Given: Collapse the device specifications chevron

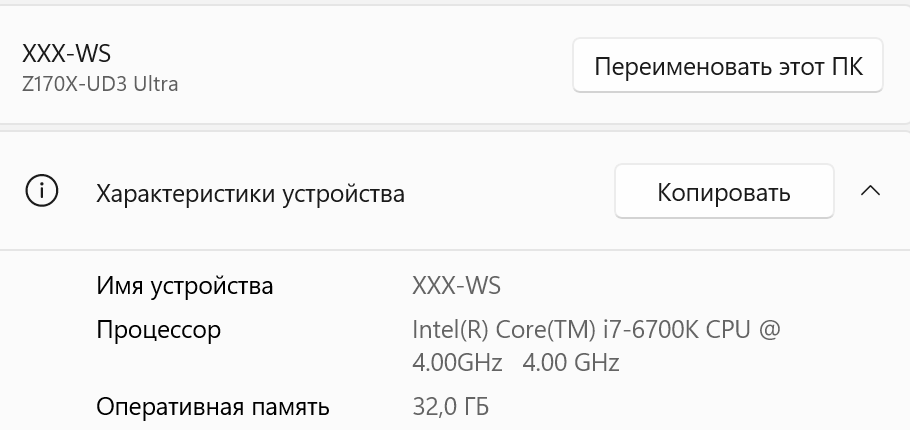Looking at the screenshot, I should (870, 191).
